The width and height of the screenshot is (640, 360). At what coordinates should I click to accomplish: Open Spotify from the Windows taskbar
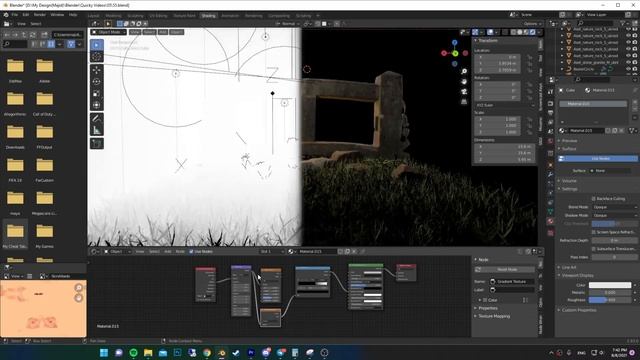coord(133,353)
